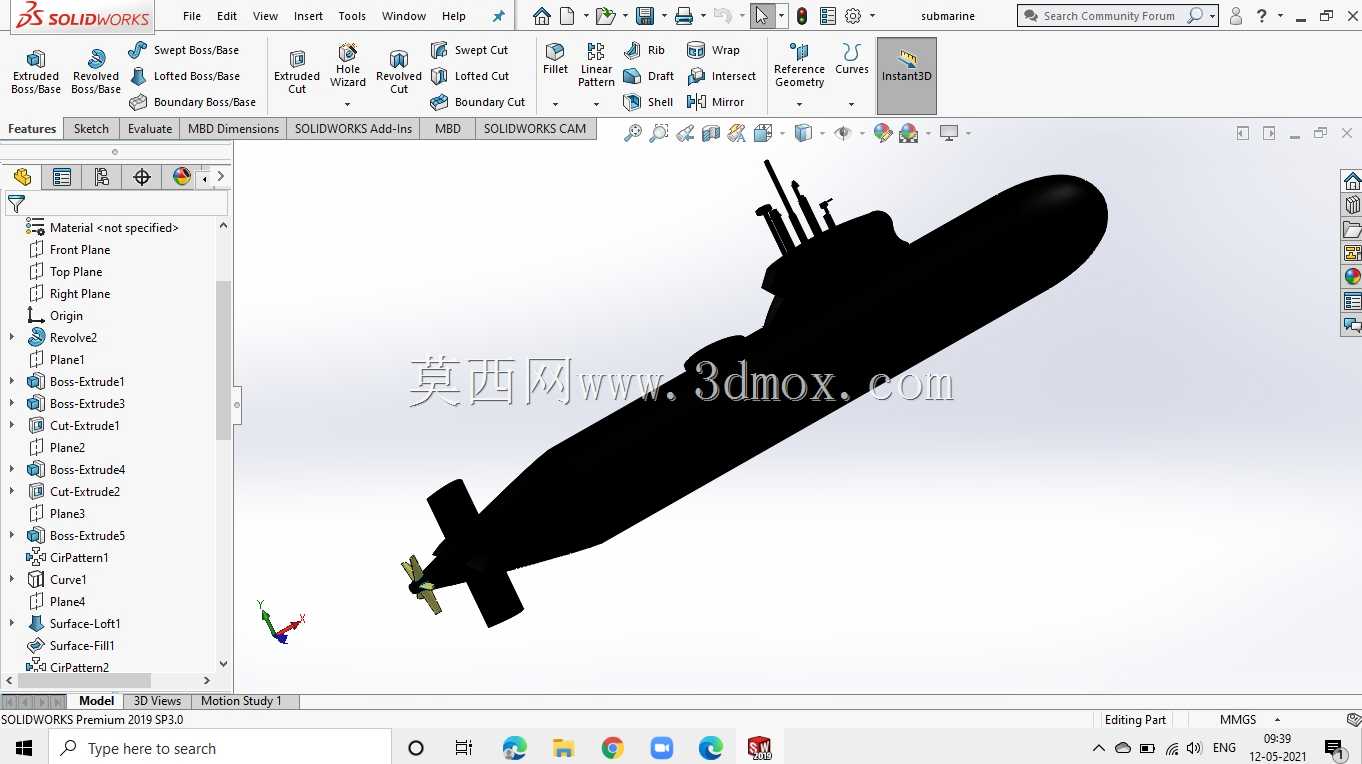This screenshot has width=1362, height=764.
Task: Choose Boundary Boss/Base feature
Action: click(193, 102)
